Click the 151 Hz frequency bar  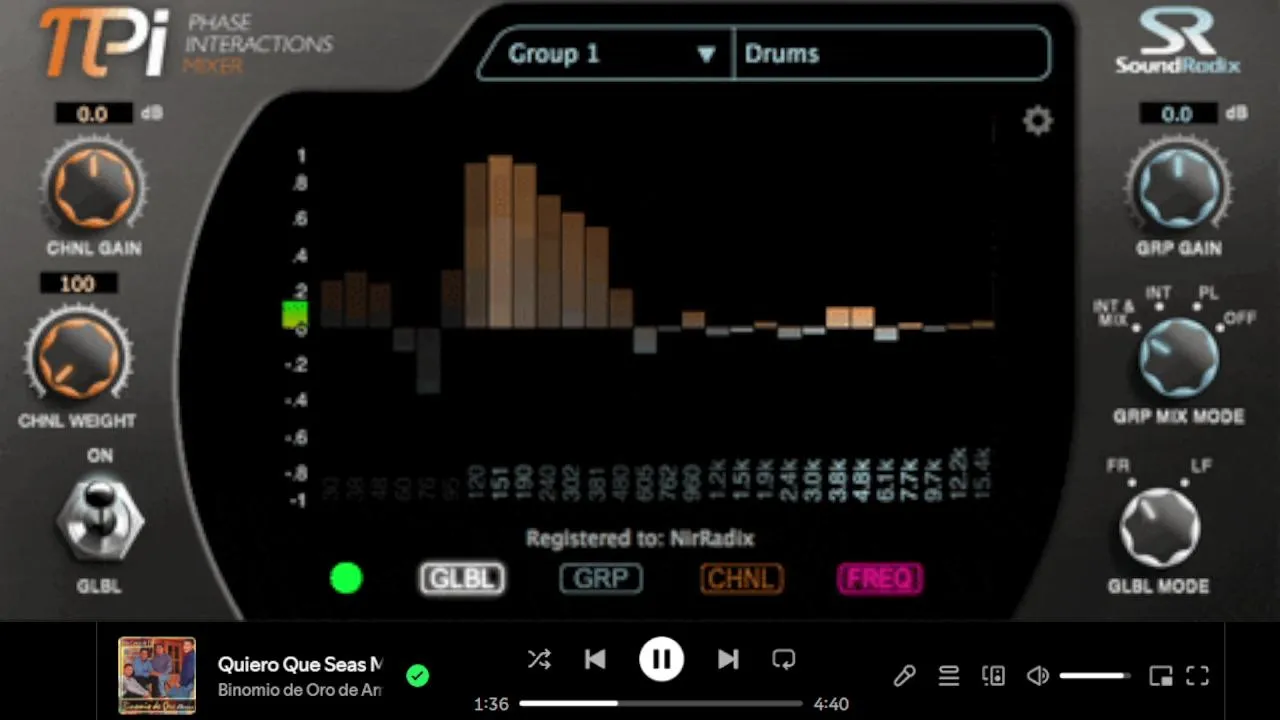point(501,241)
